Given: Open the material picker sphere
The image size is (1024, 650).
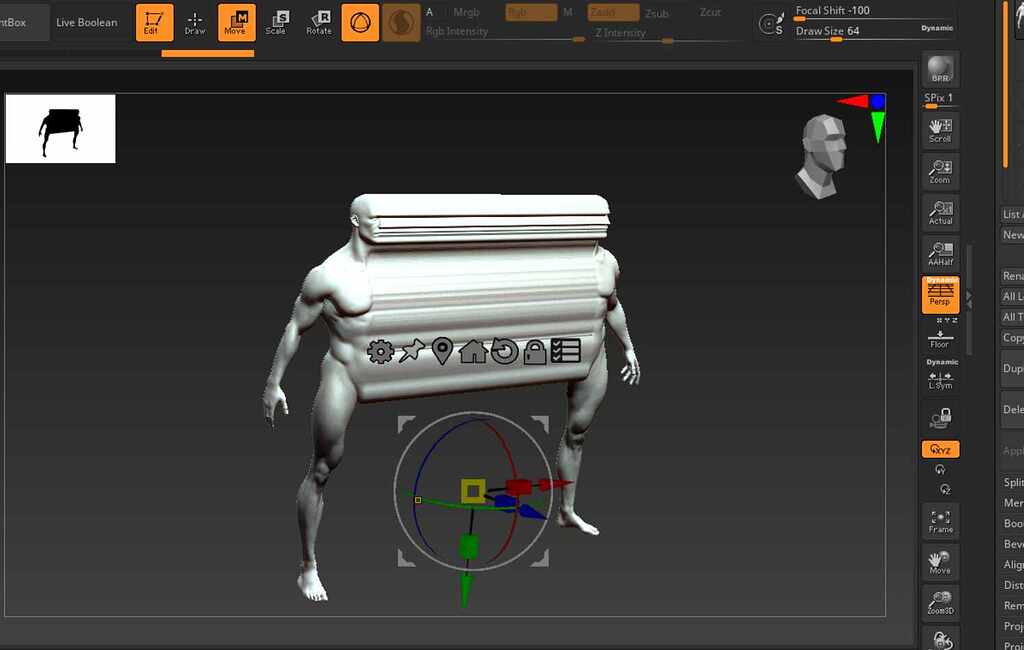Looking at the screenshot, I should click(400, 22).
